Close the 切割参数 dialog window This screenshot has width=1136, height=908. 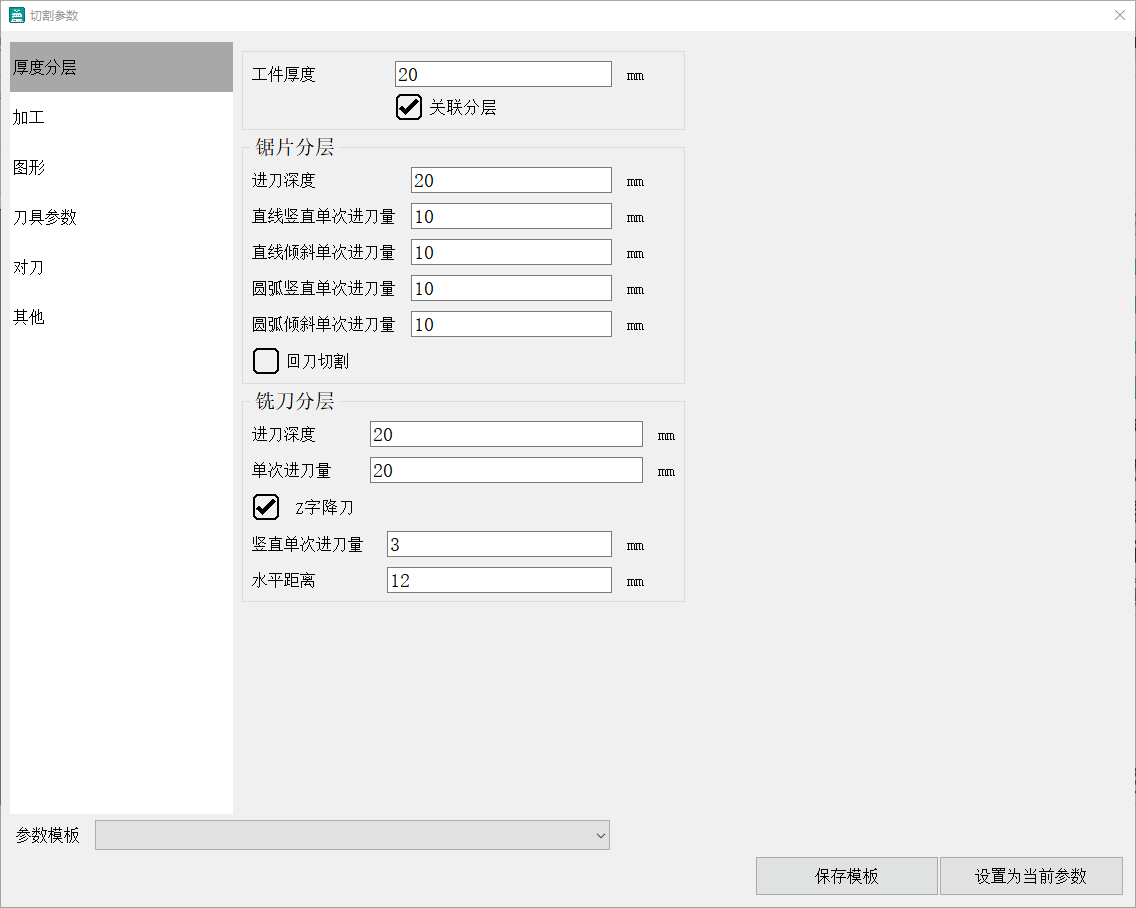coord(1120,15)
